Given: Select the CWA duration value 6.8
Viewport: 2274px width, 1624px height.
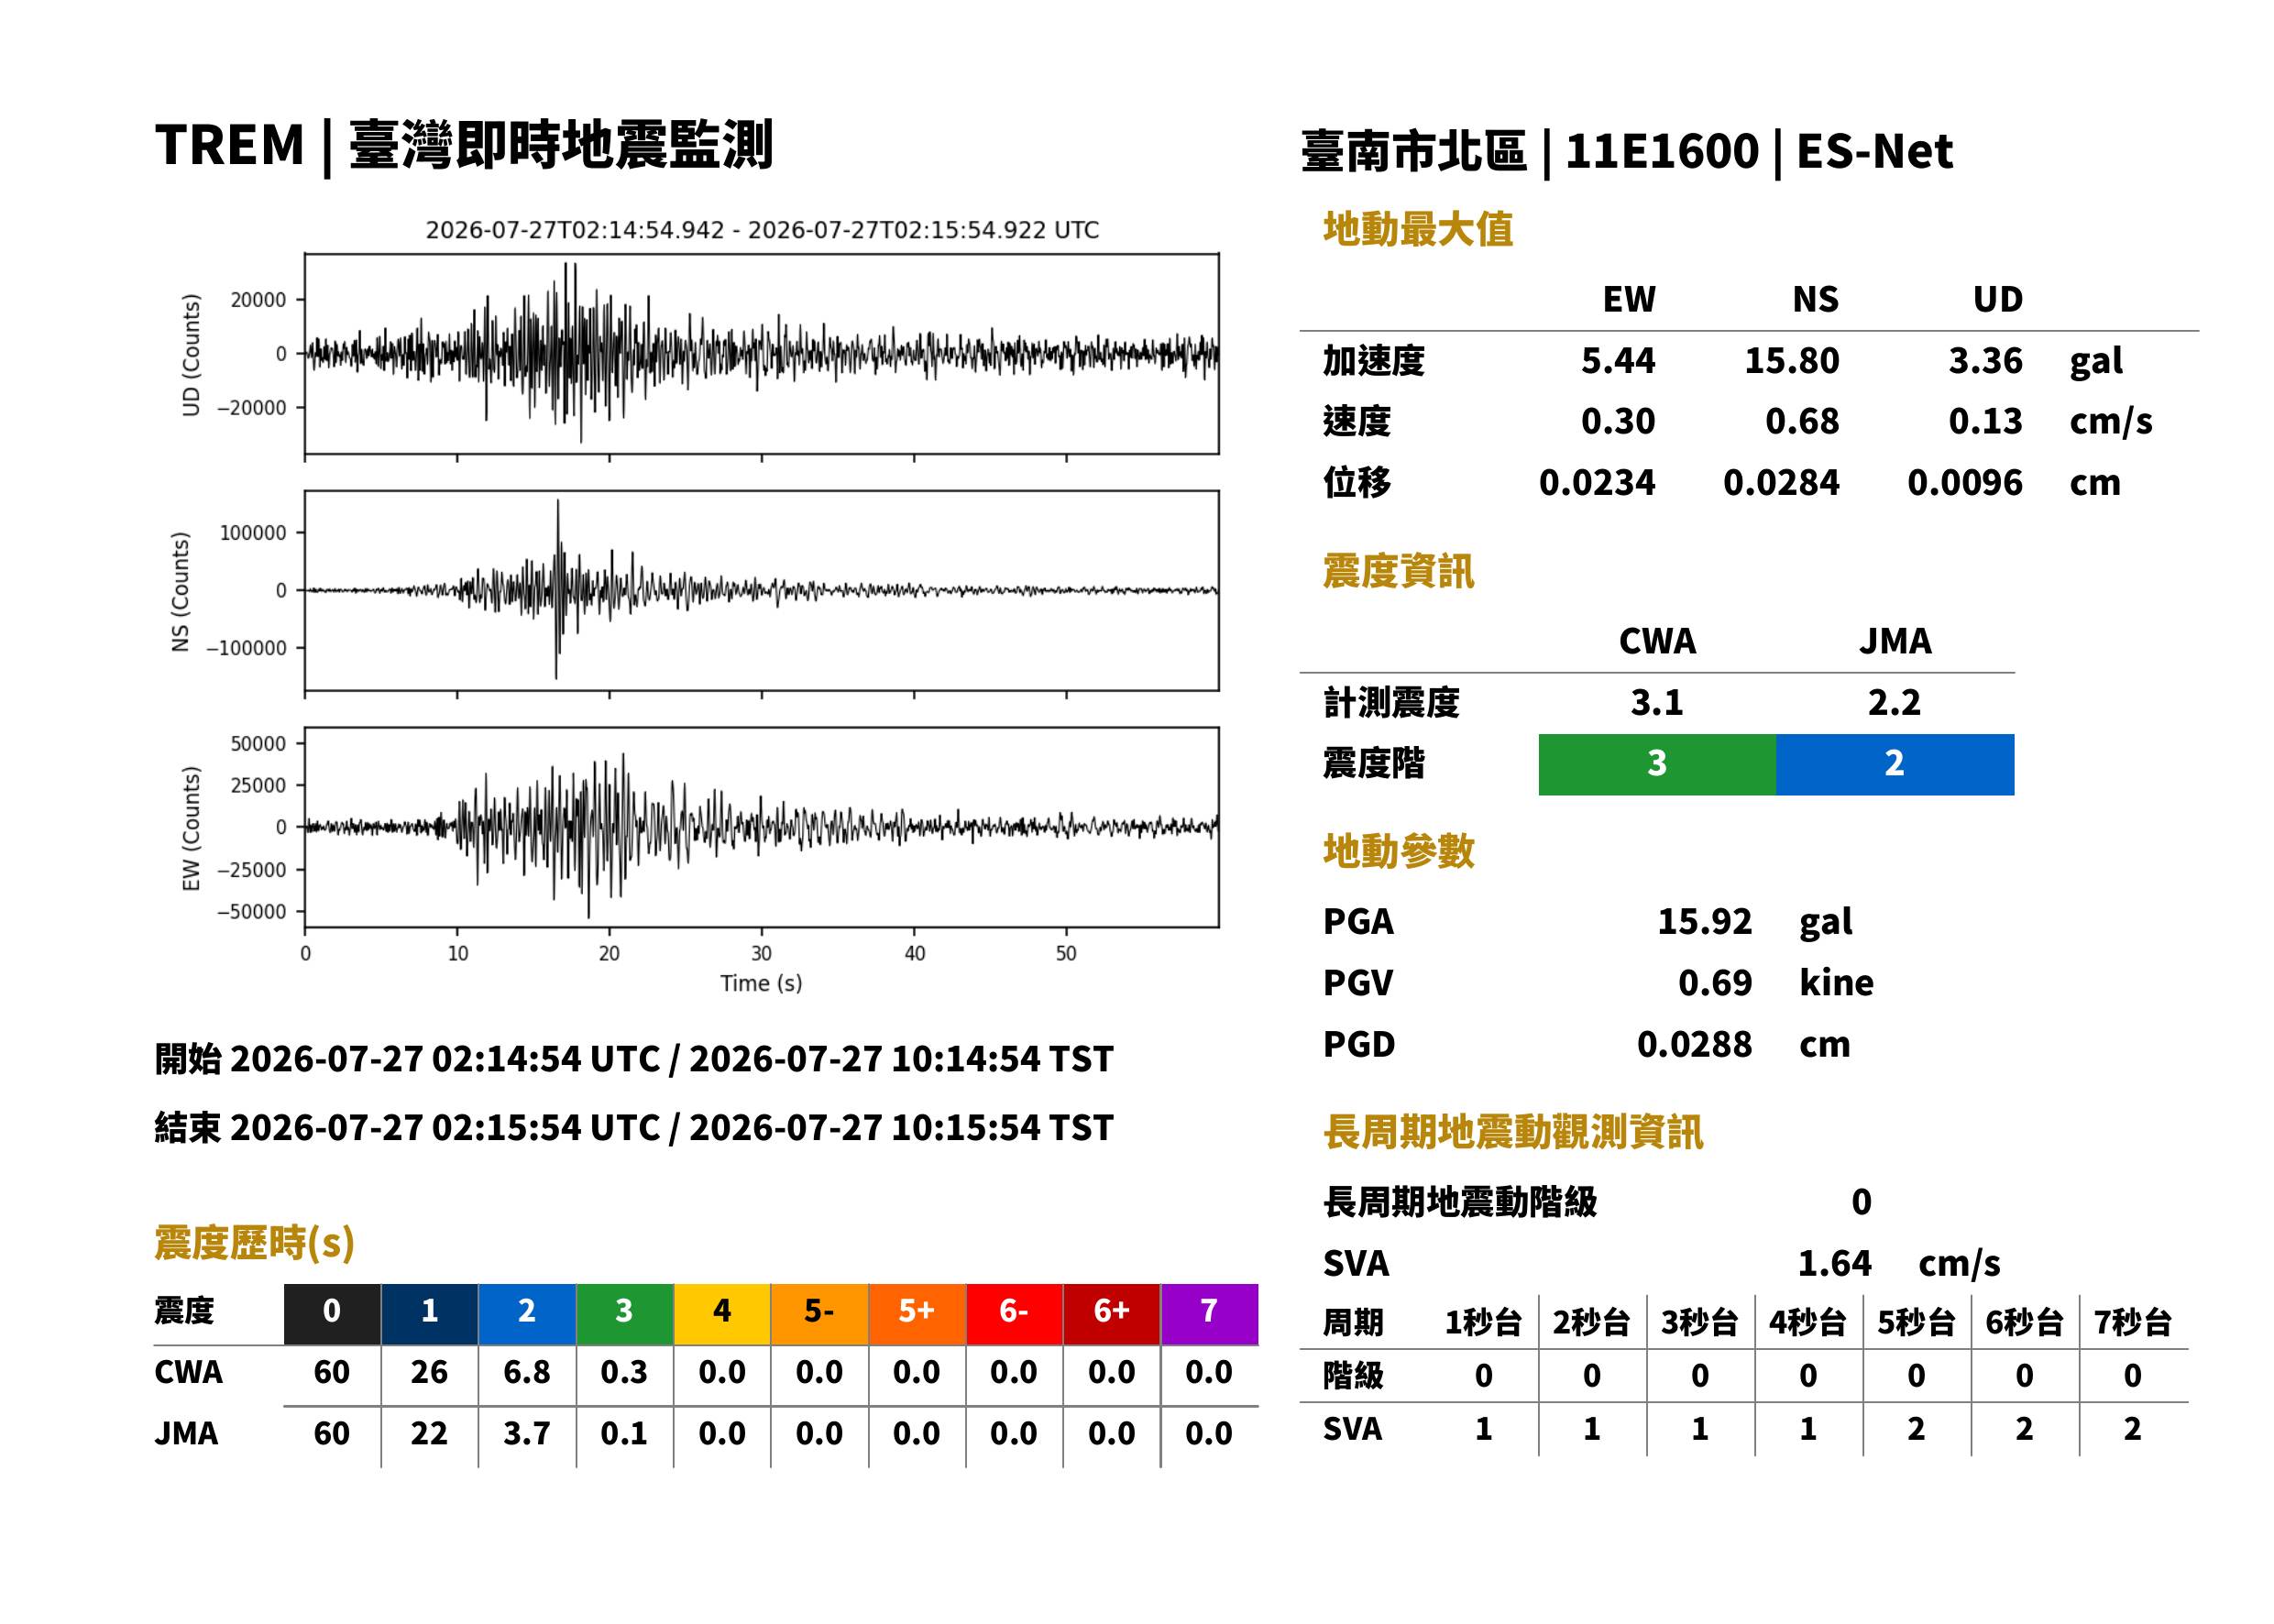Looking at the screenshot, I should (x=527, y=1372).
